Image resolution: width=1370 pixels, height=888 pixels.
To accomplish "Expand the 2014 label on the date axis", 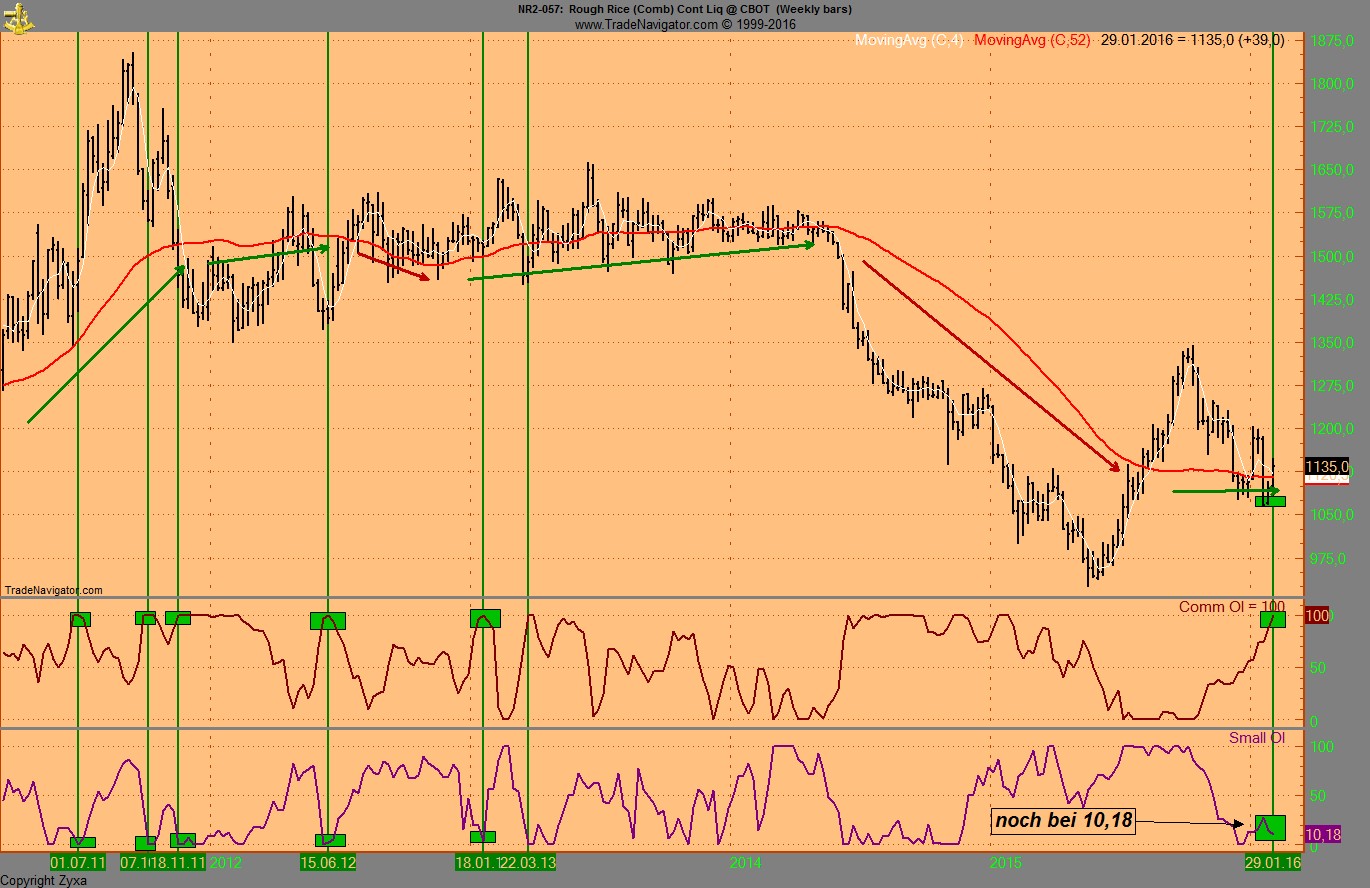I will [745, 862].
